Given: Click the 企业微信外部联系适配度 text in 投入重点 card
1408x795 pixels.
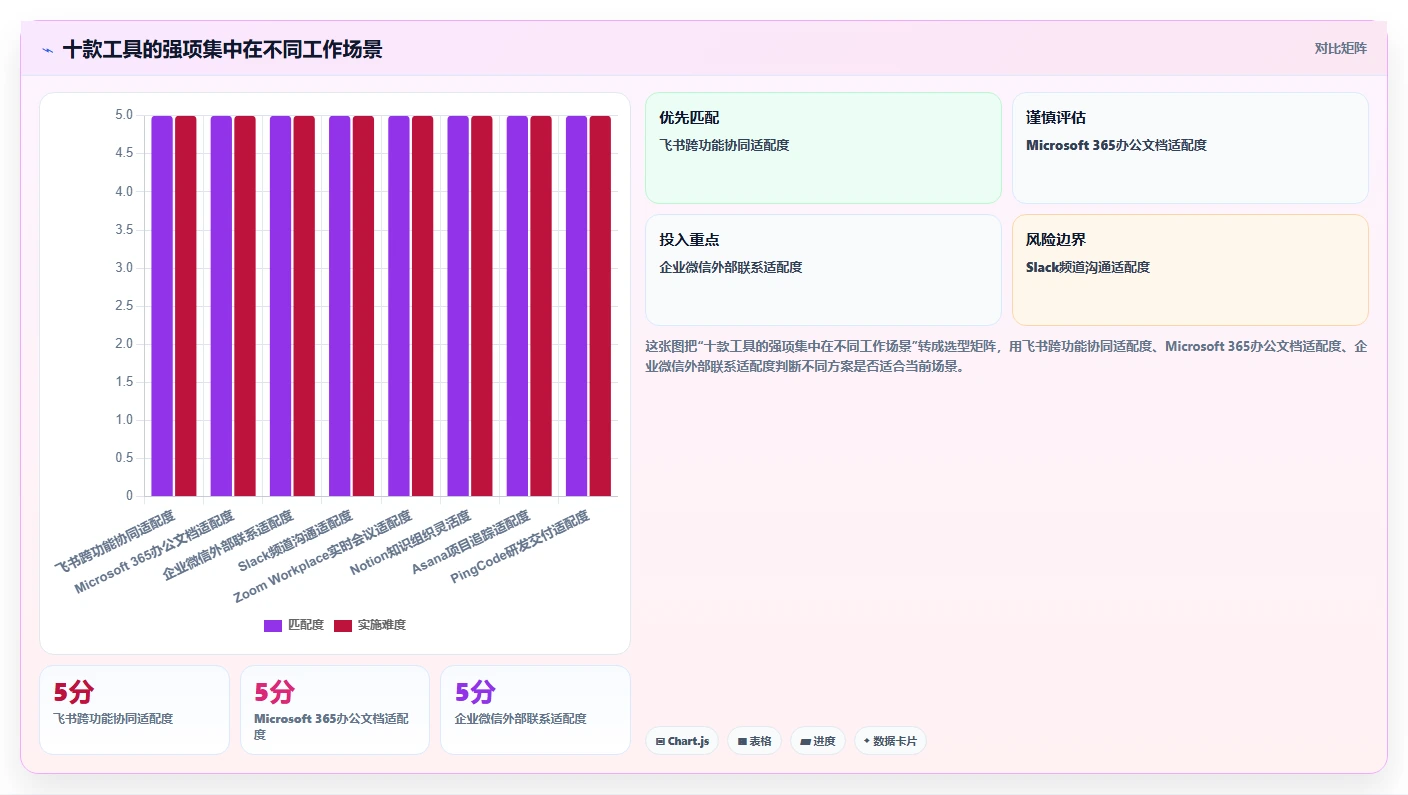Looking at the screenshot, I should 731,267.
